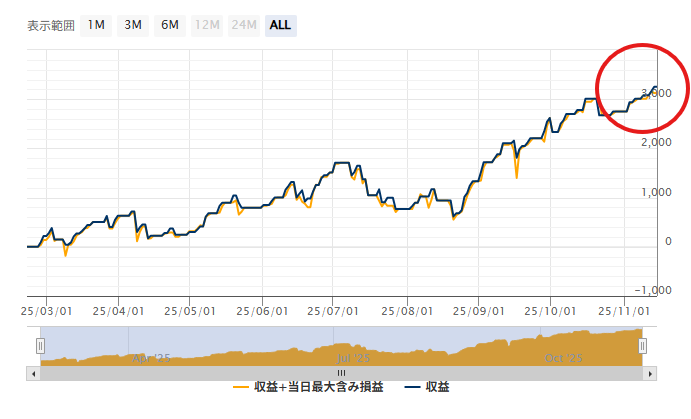The width and height of the screenshot is (691, 419).
Task: Click the Jul '25 navigator label
Action: (353, 358)
